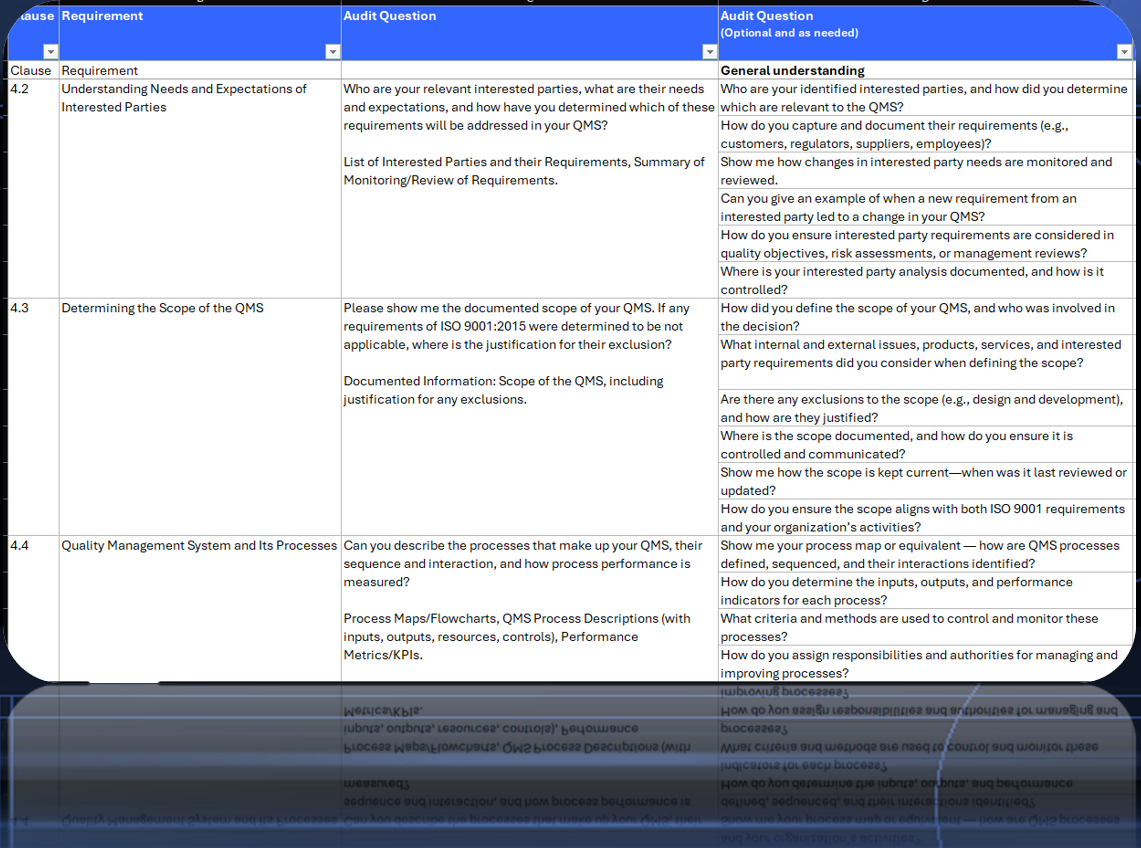Select 'Show me your process map' question cell
Image resolution: width=1141 pixels, height=848 pixels.
[925, 555]
